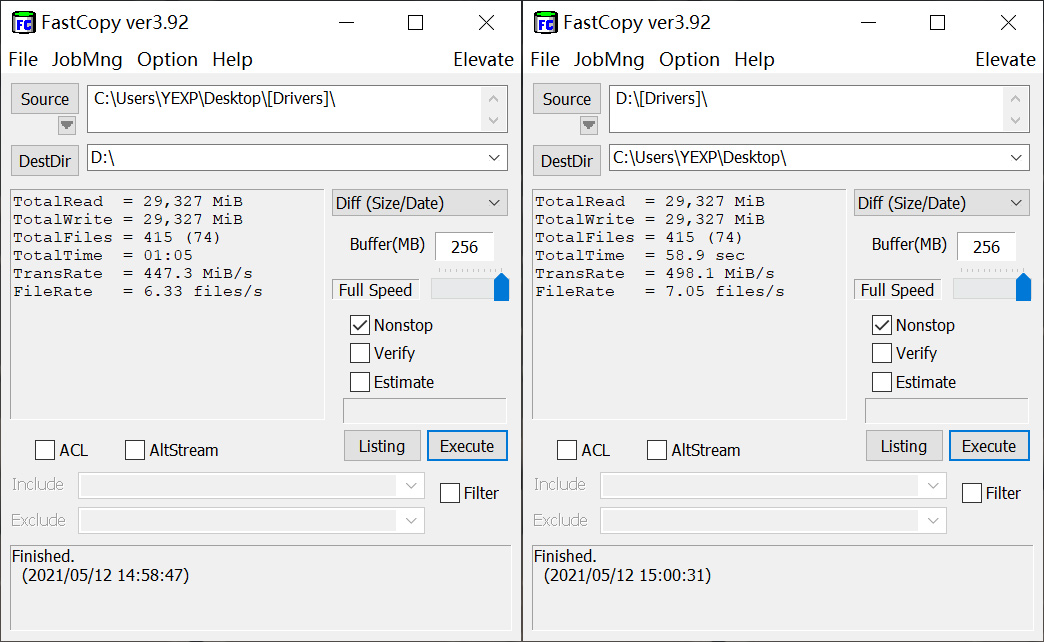
Task: Click source field scroll-down arrow in left window
Action: pos(493,121)
